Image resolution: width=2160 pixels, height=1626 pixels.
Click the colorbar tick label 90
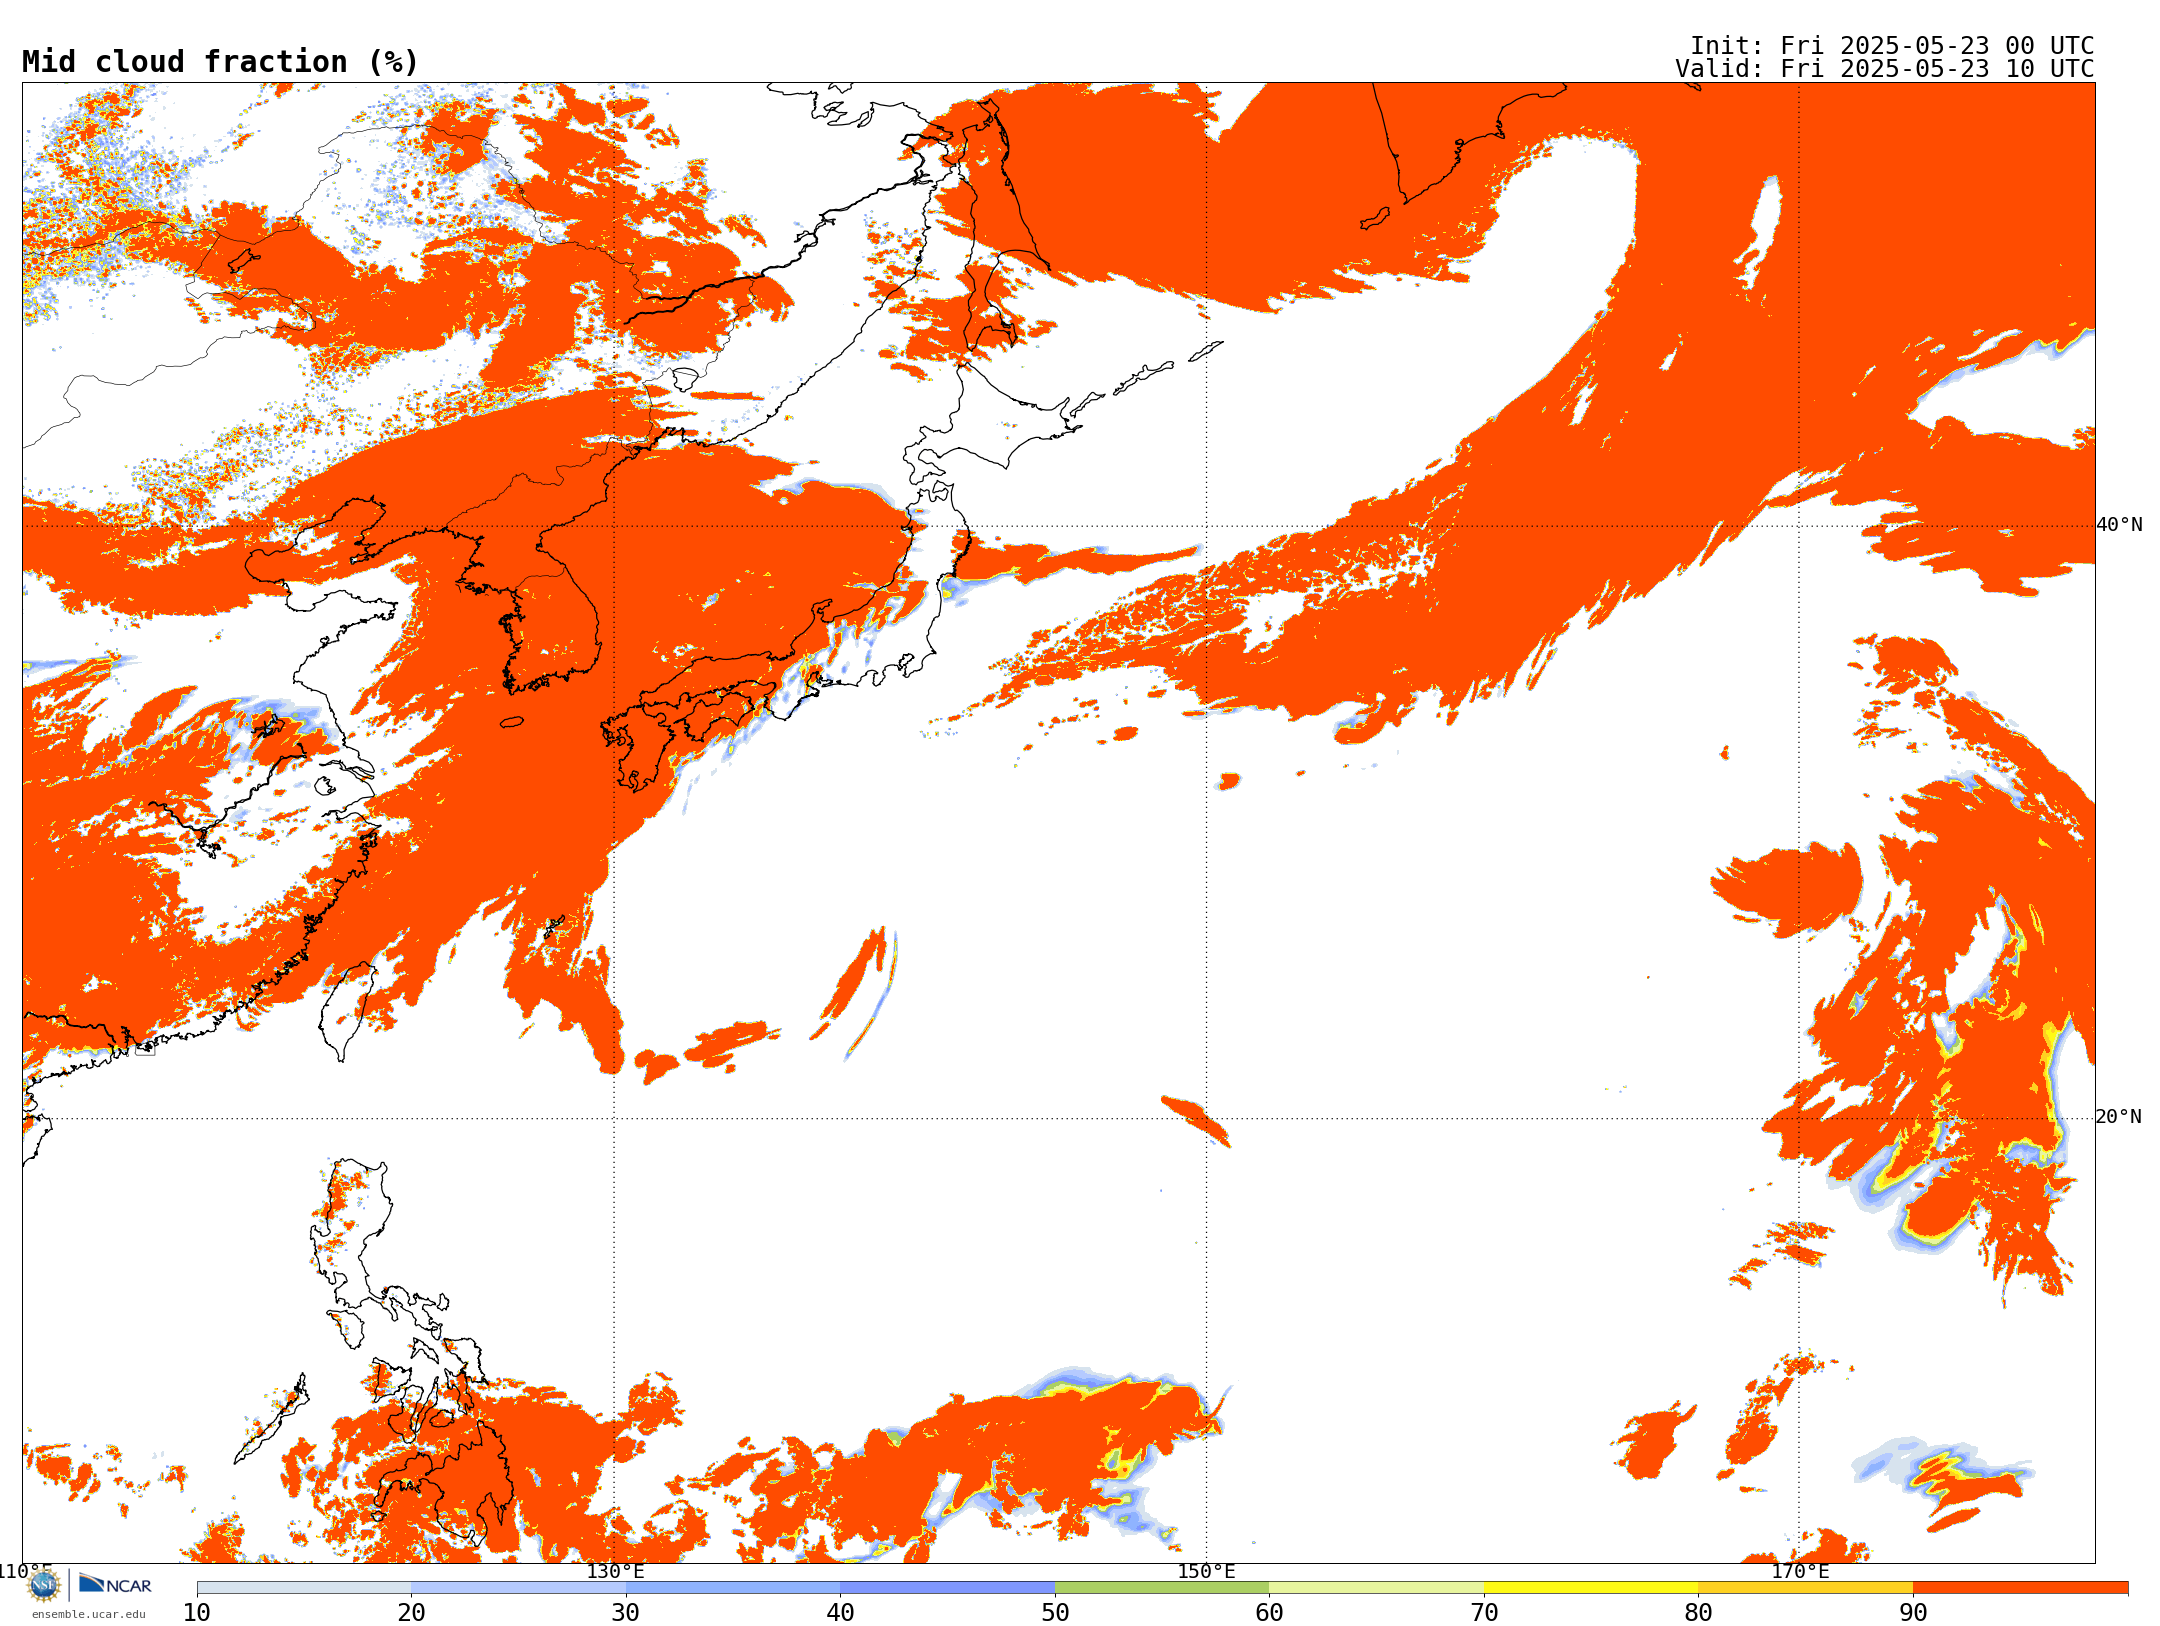click(x=1913, y=1613)
